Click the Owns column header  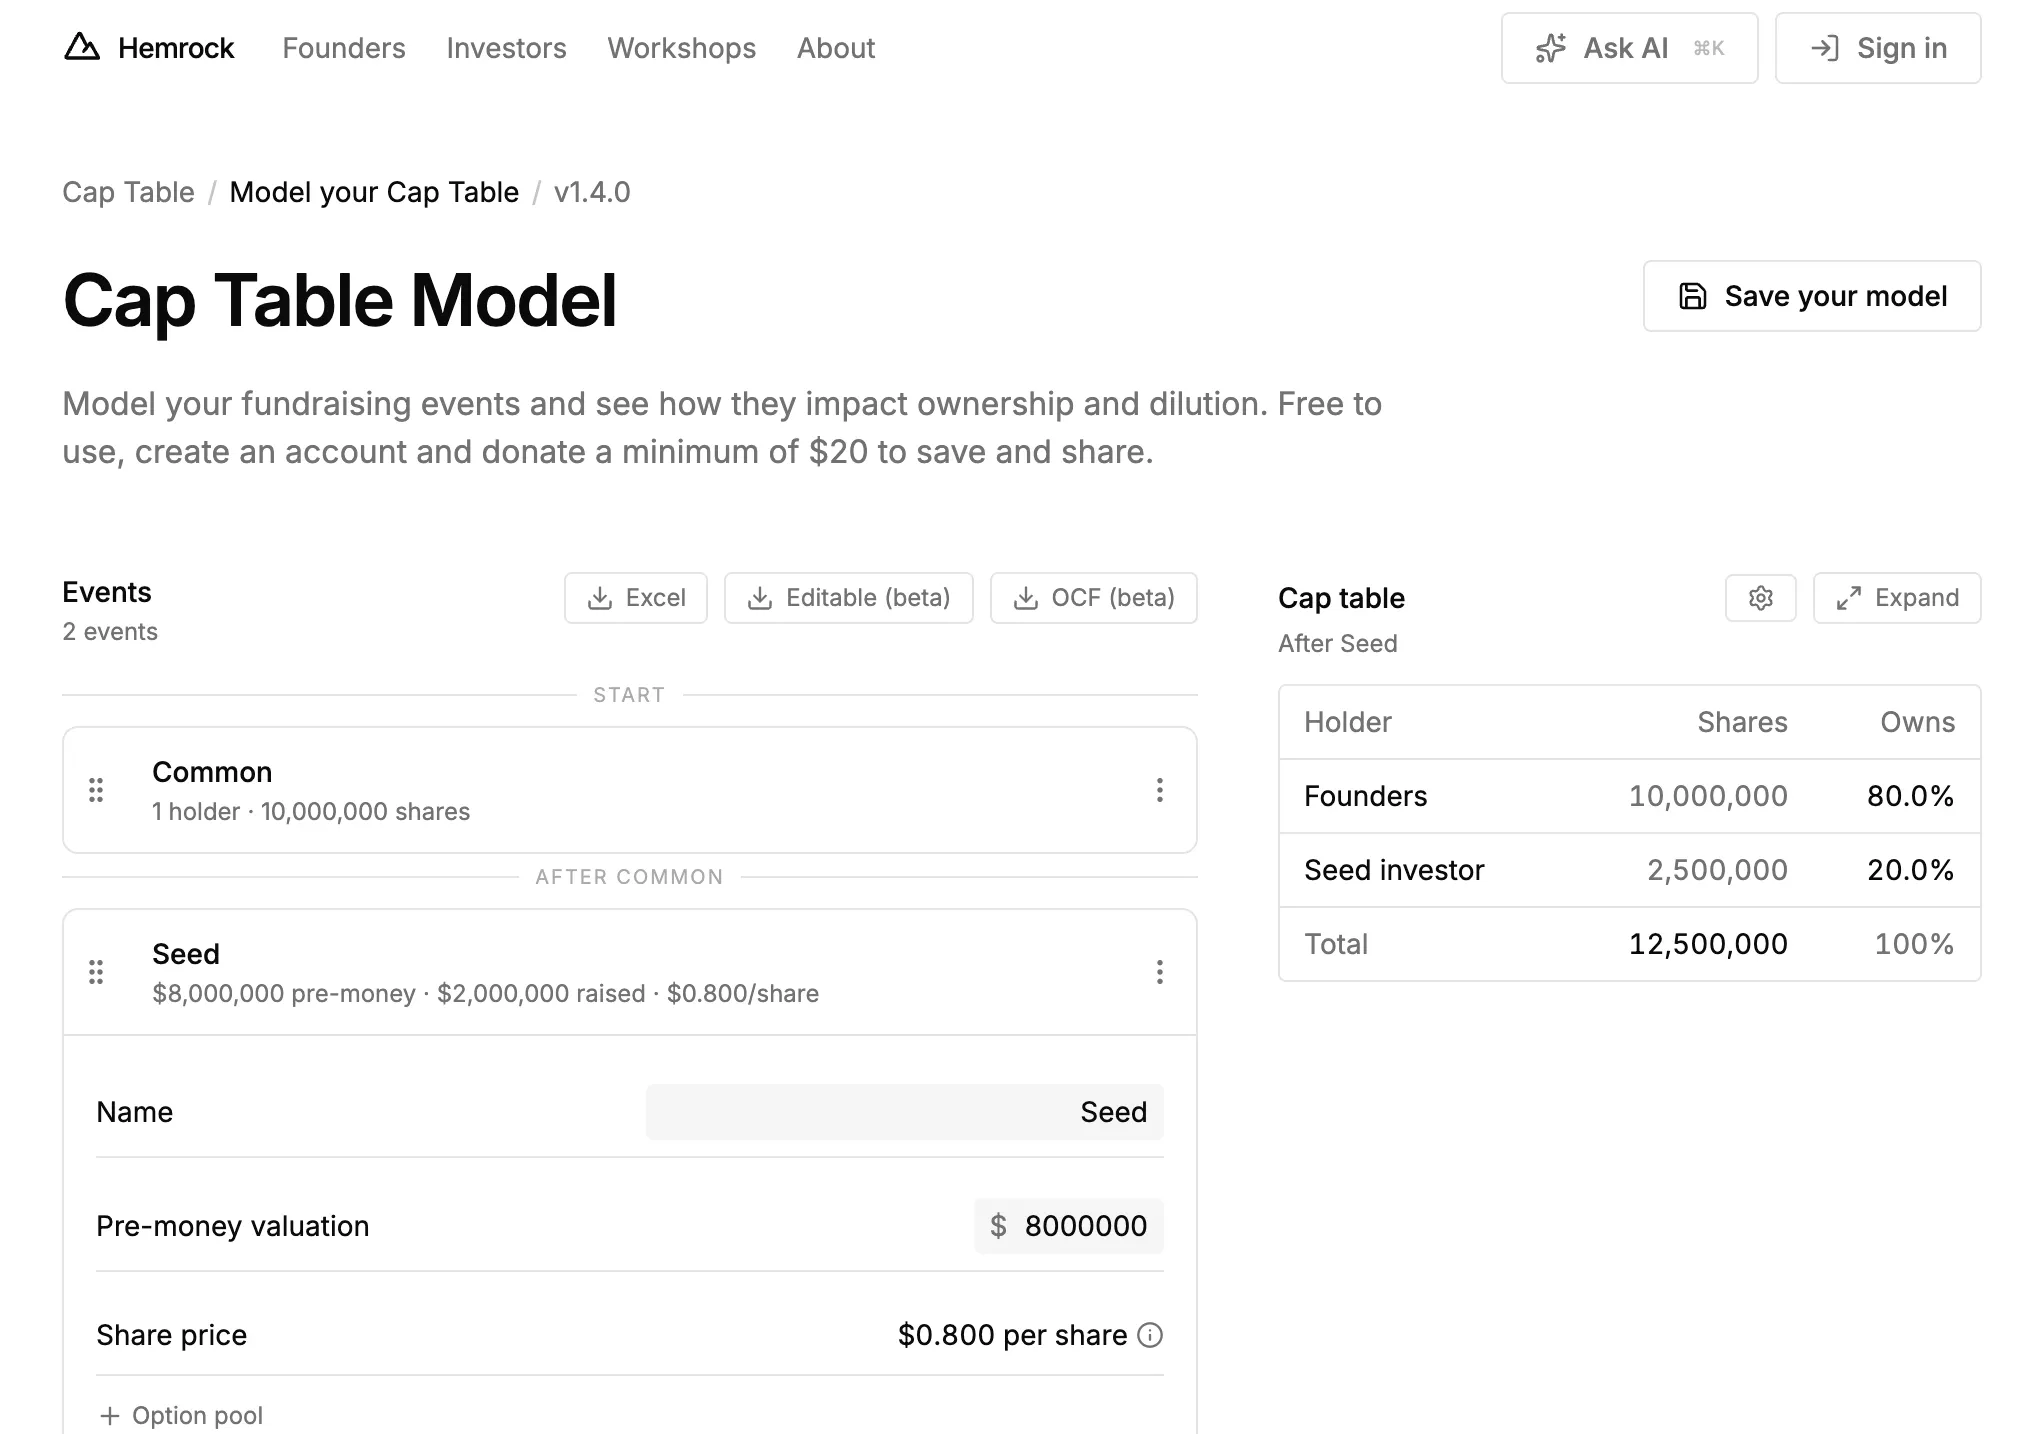click(1917, 722)
